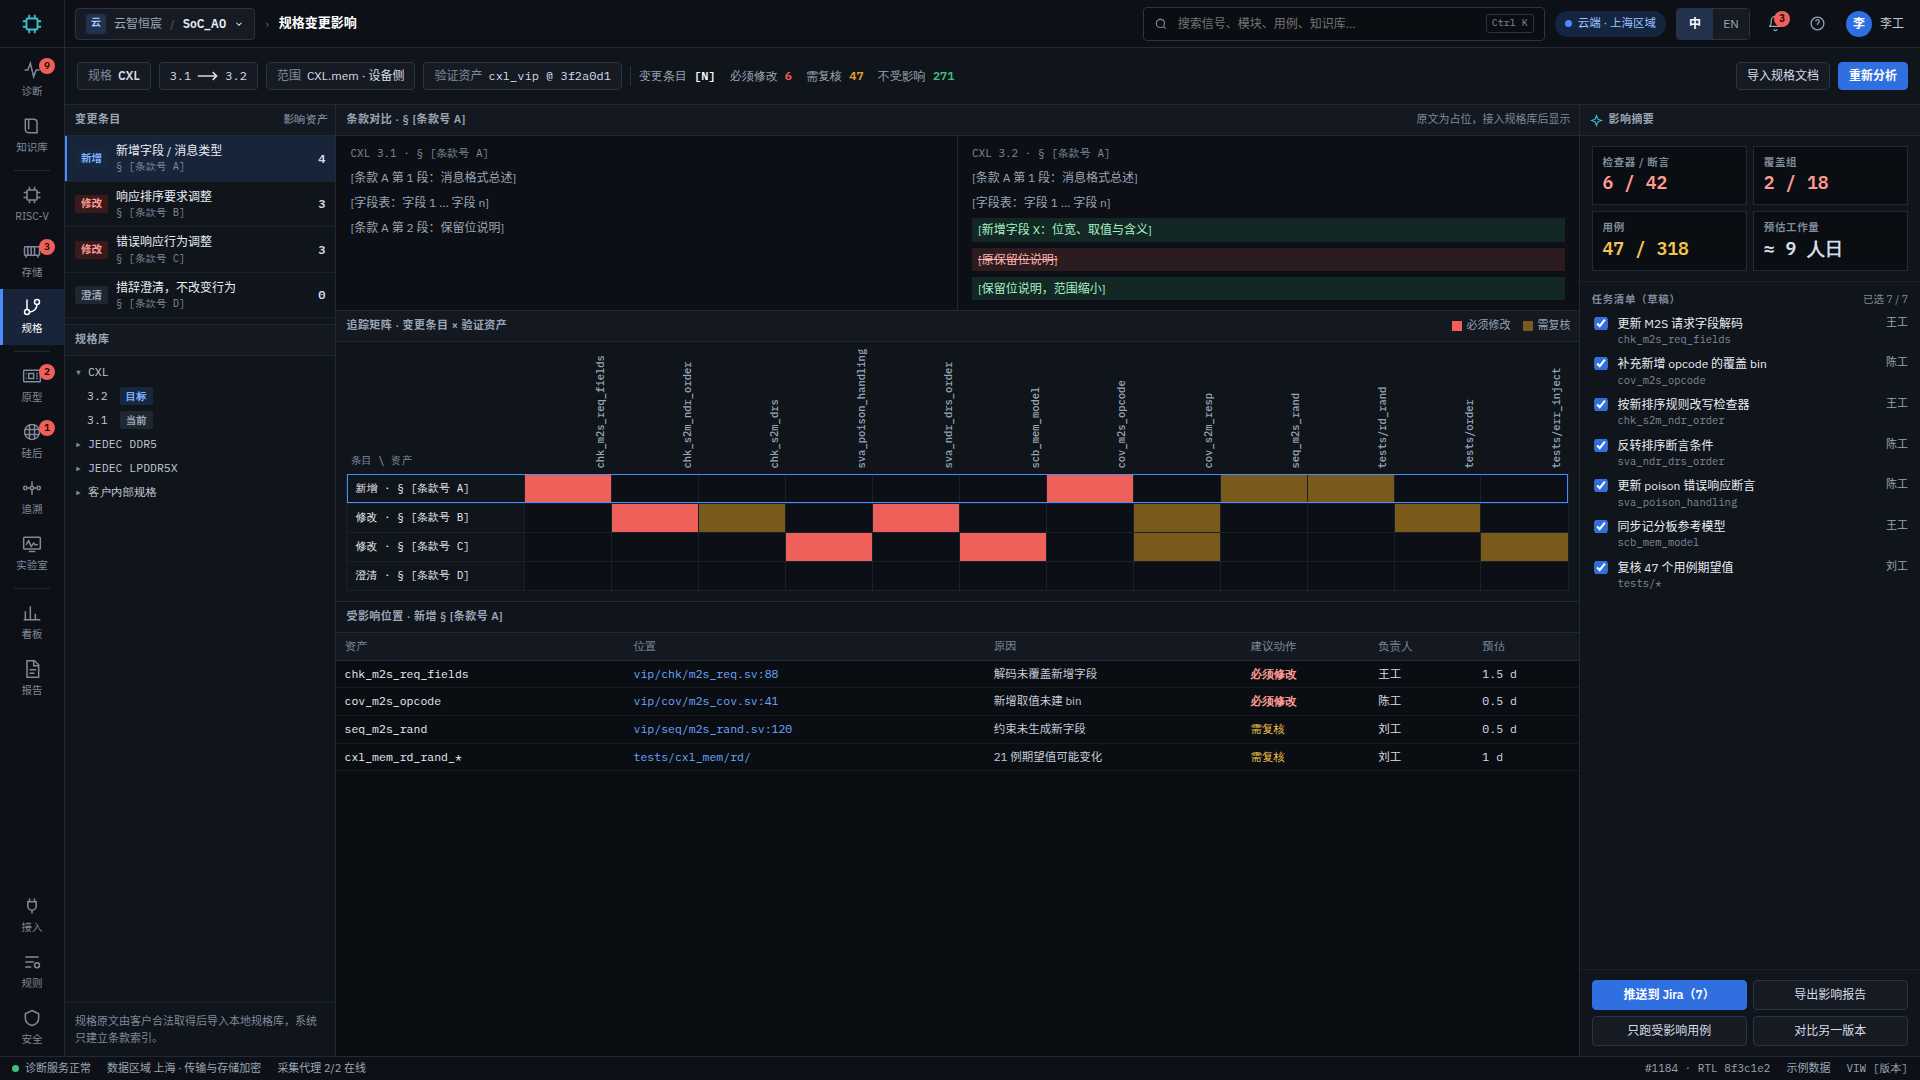Uncheck task 同步记分板参考模型

[1601, 526]
